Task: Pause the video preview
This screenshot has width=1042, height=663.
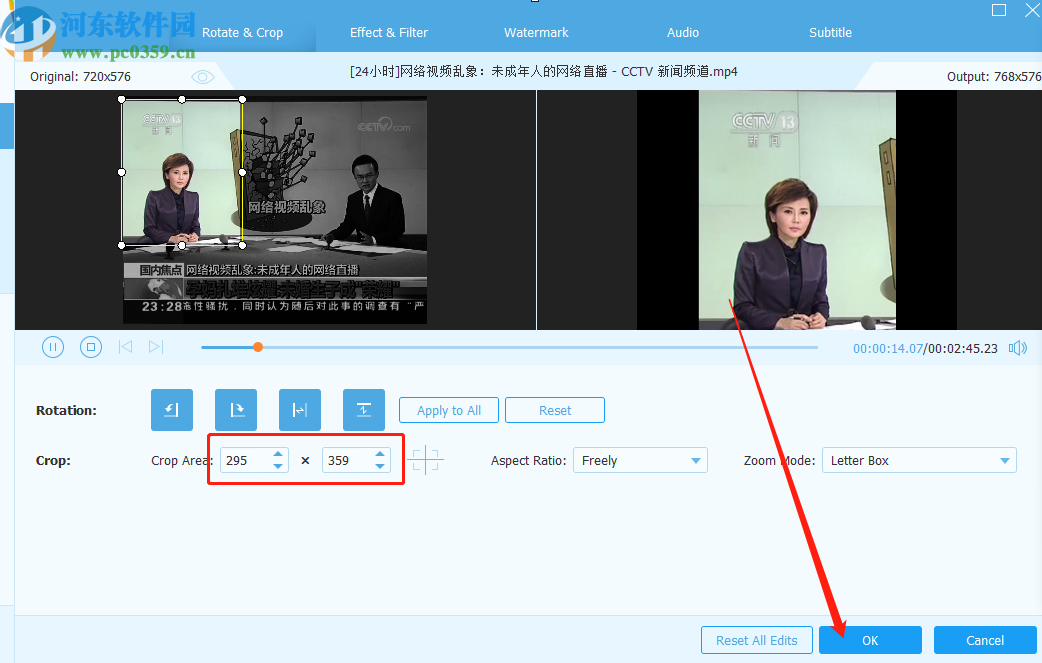Action: (x=52, y=346)
